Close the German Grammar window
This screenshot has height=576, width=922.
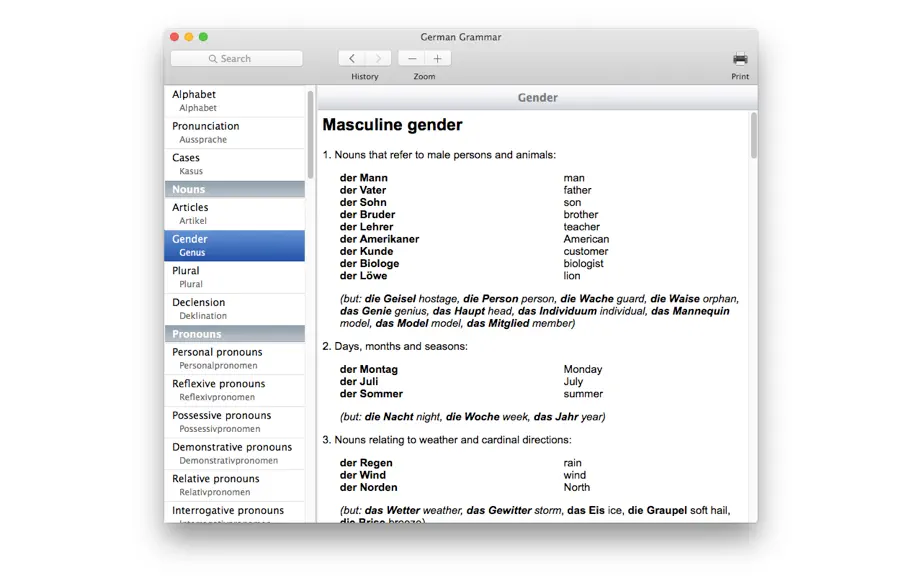tap(175, 36)
